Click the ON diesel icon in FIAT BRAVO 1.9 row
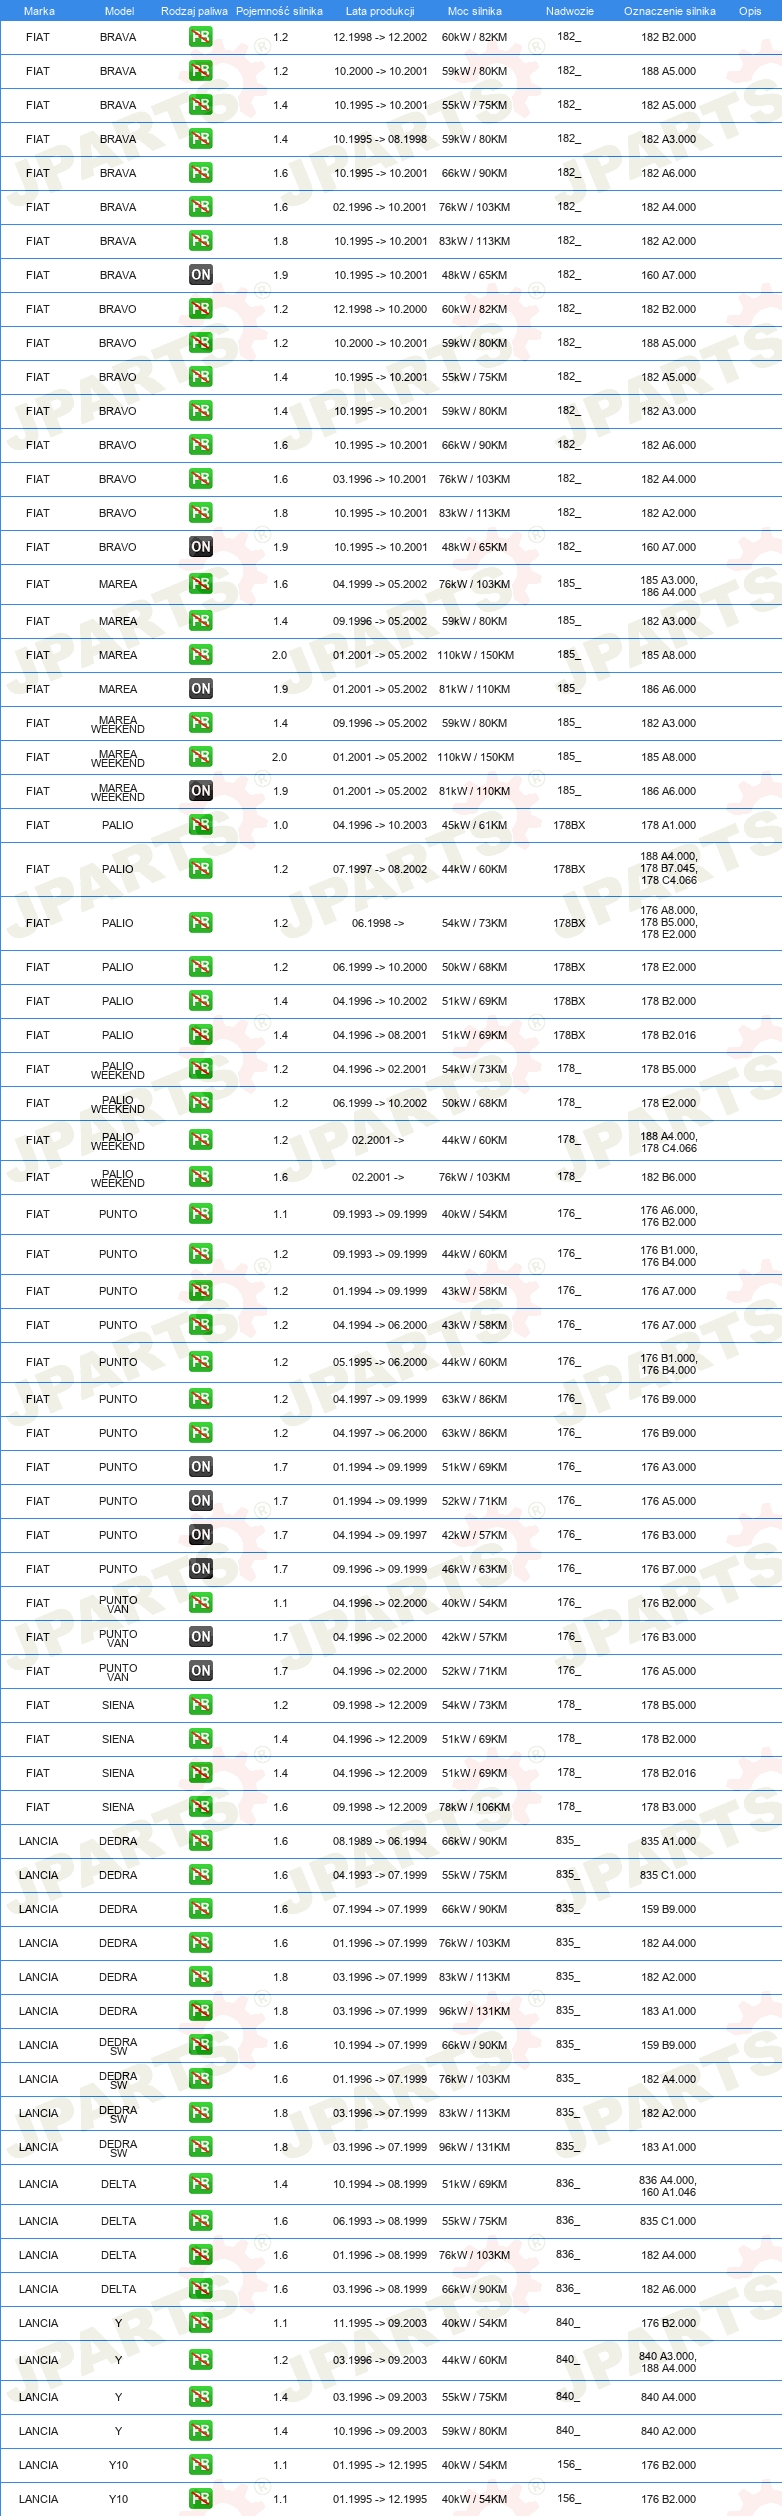The image size is (782, 2516). click(201, 547)
